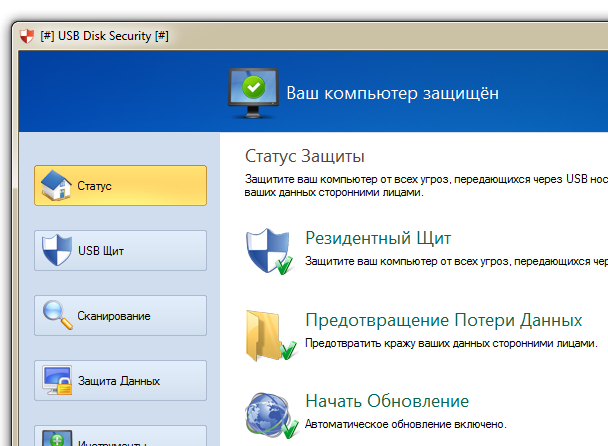This screenshot has width=608, height=446.
Task: Click the locked monitor icon beside Защита Данных
Action: [x=56, y=380]
